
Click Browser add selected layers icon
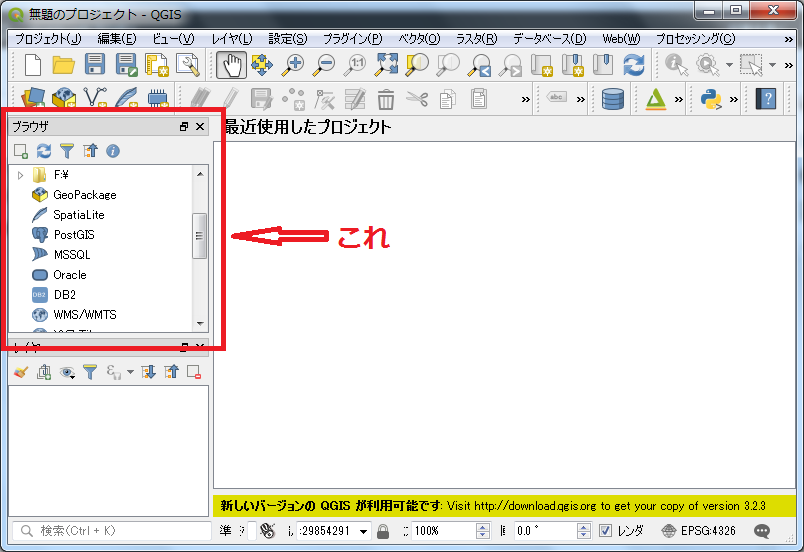tap(21, 151)
